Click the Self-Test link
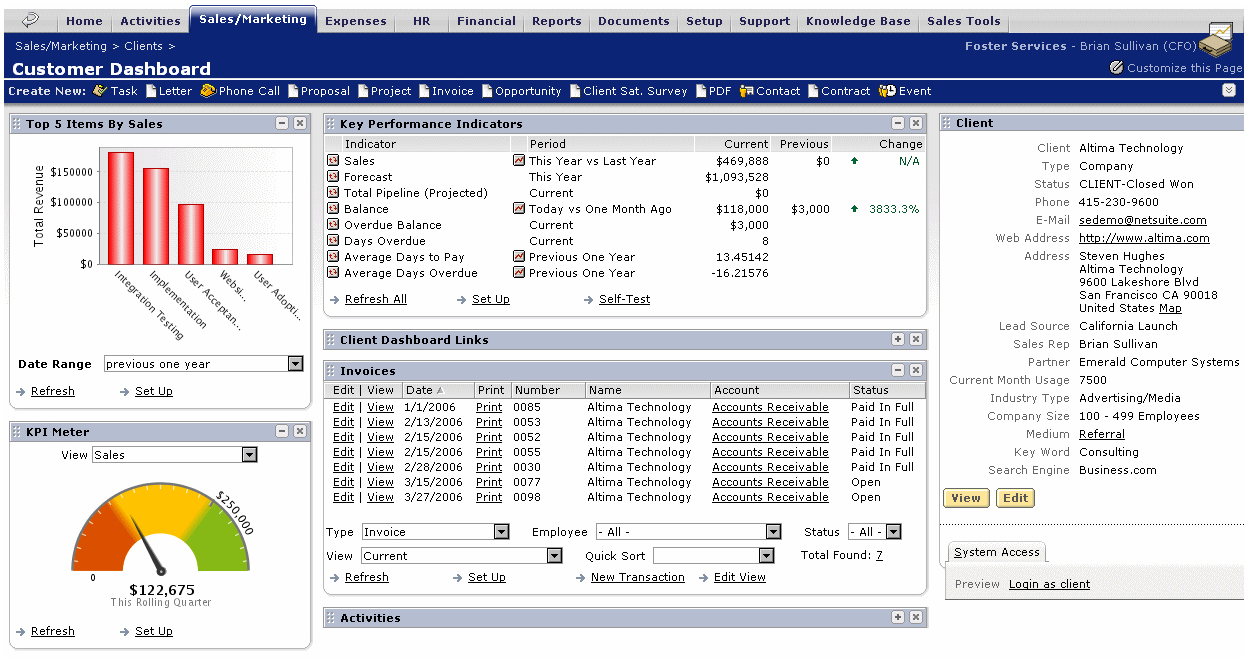 point(624,299)
